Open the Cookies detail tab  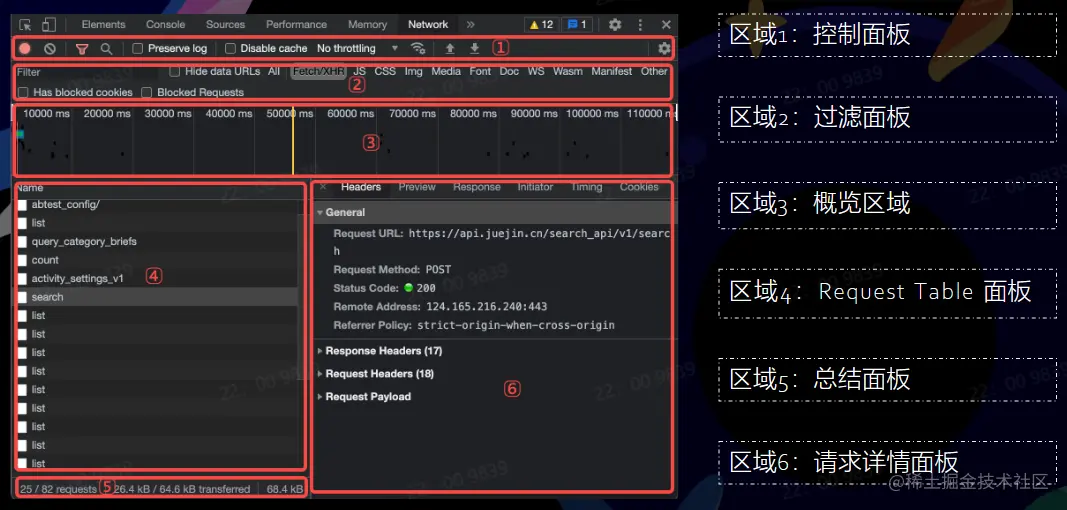click(x=639, y=187)
